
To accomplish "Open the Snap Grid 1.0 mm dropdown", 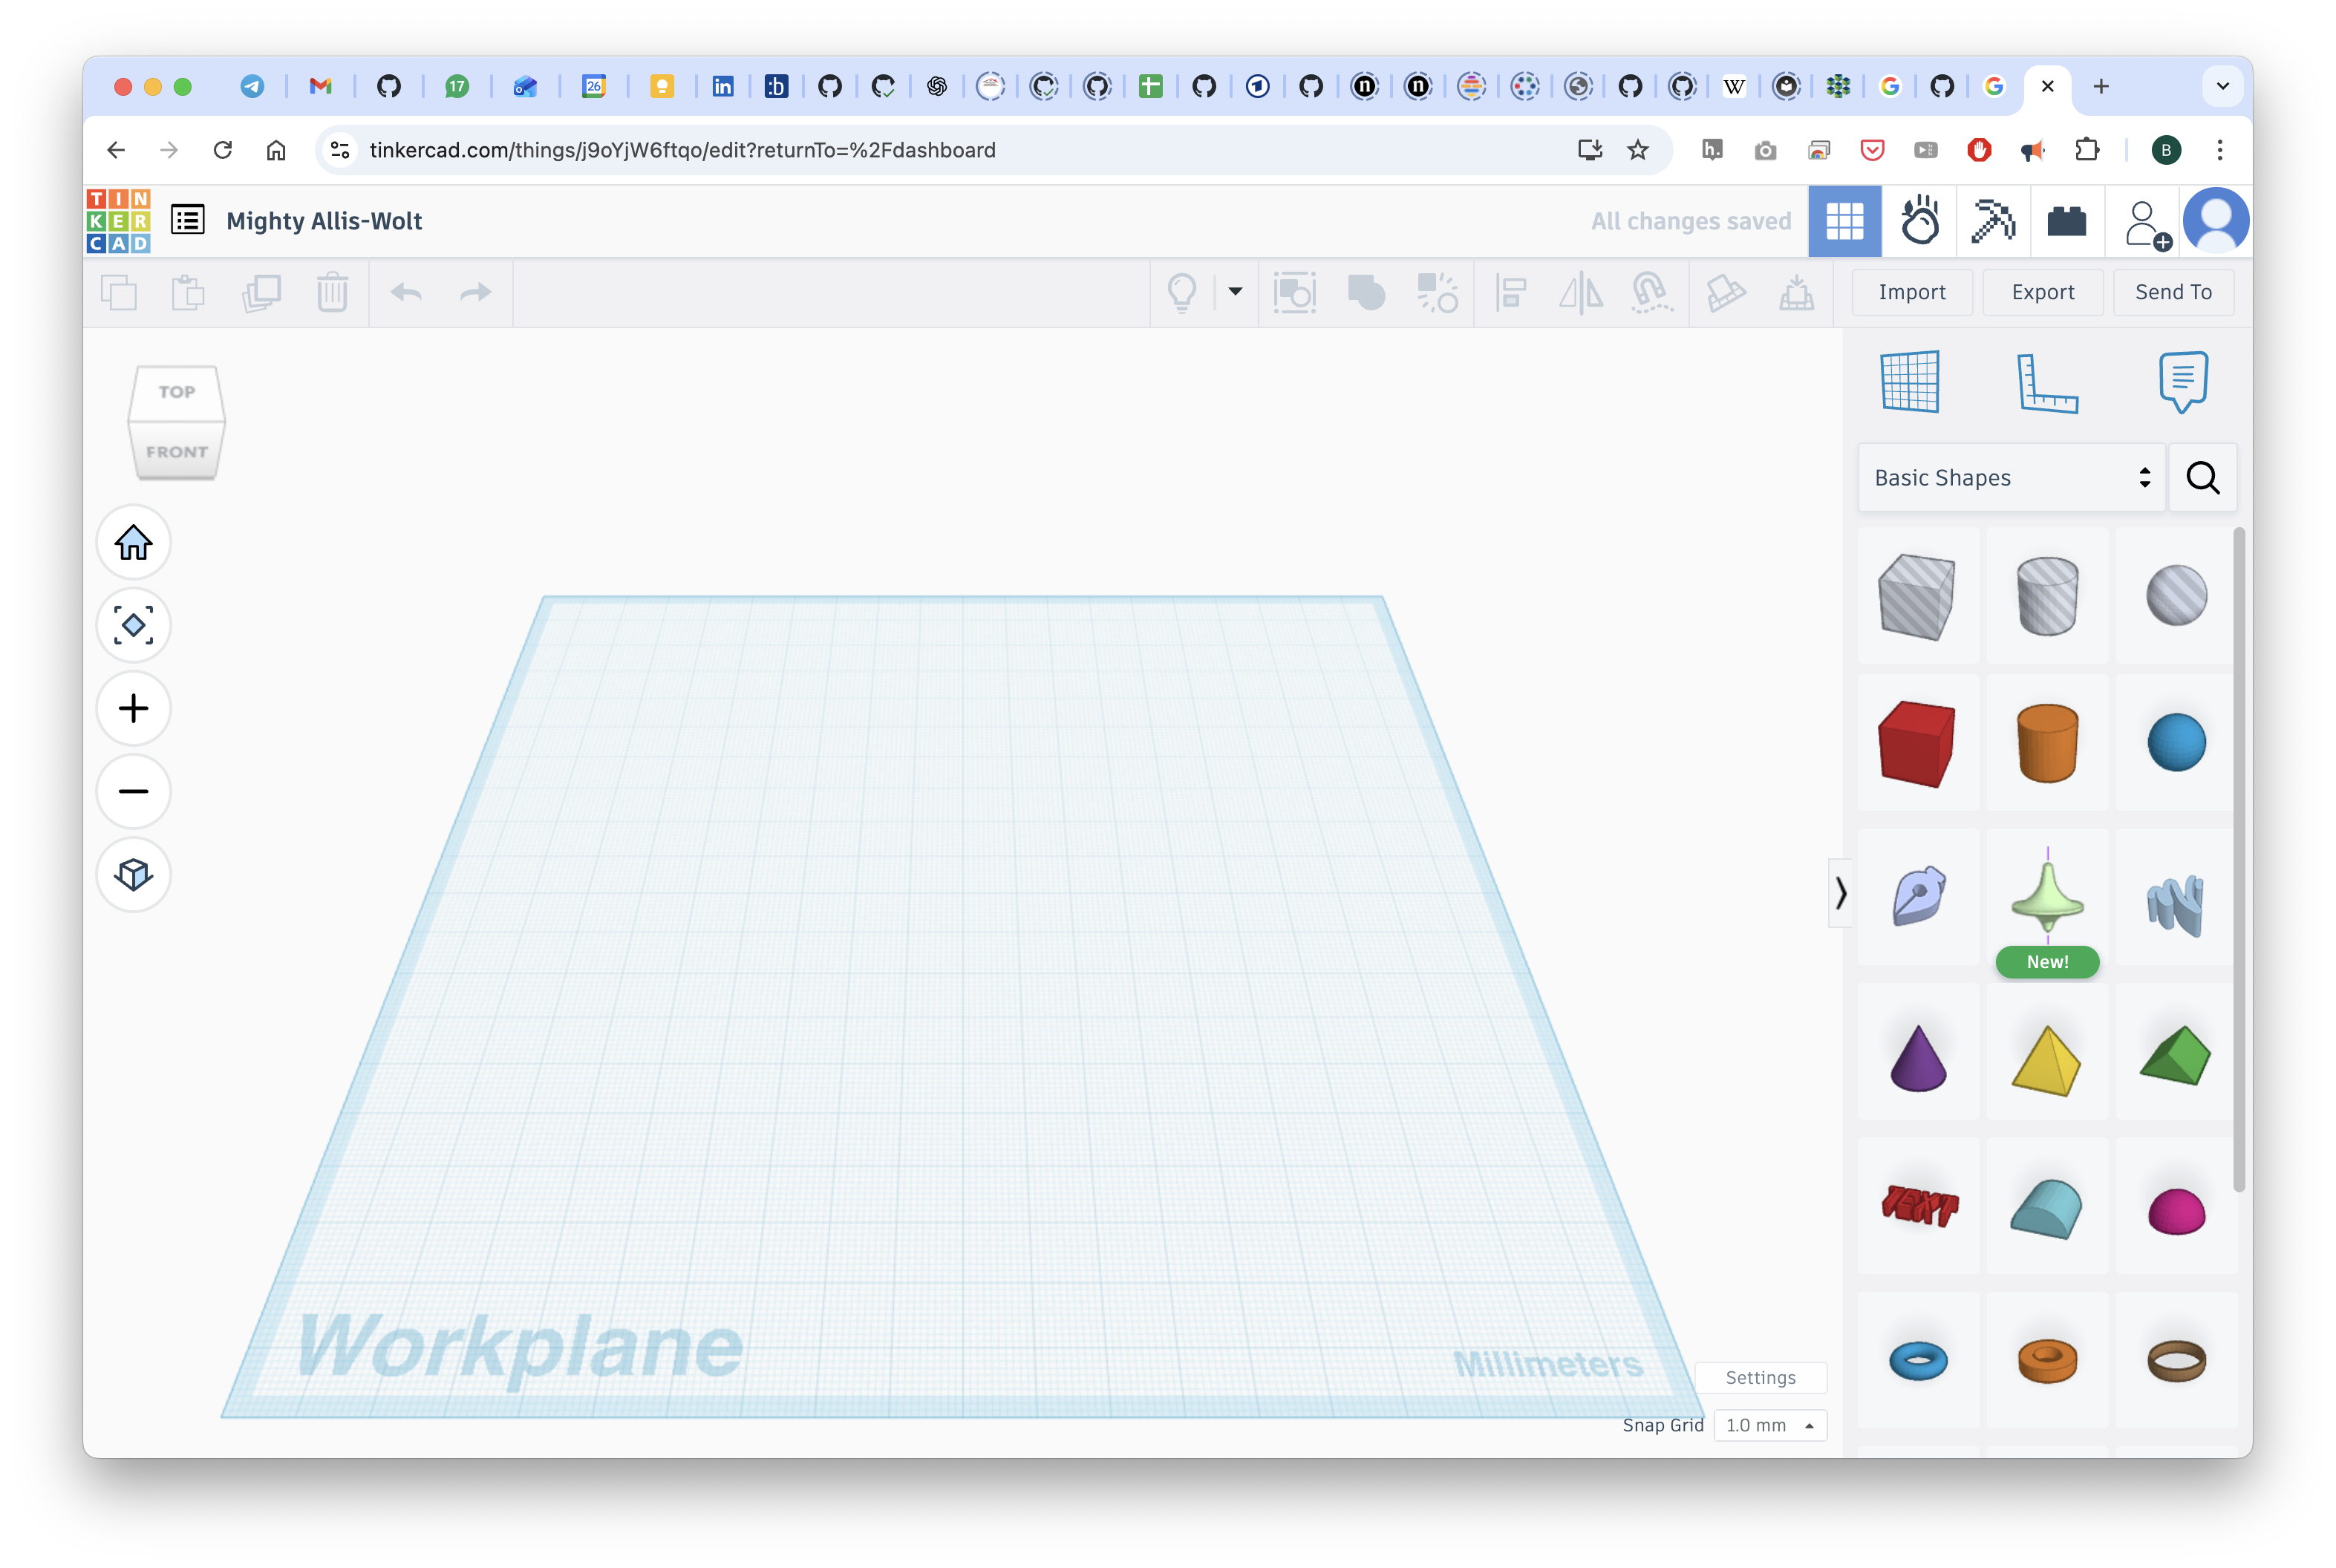I will pos(1769,1425).
